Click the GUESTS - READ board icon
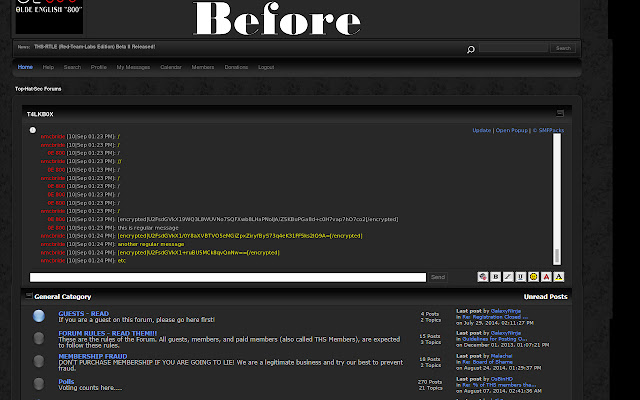 coord(39,316)
